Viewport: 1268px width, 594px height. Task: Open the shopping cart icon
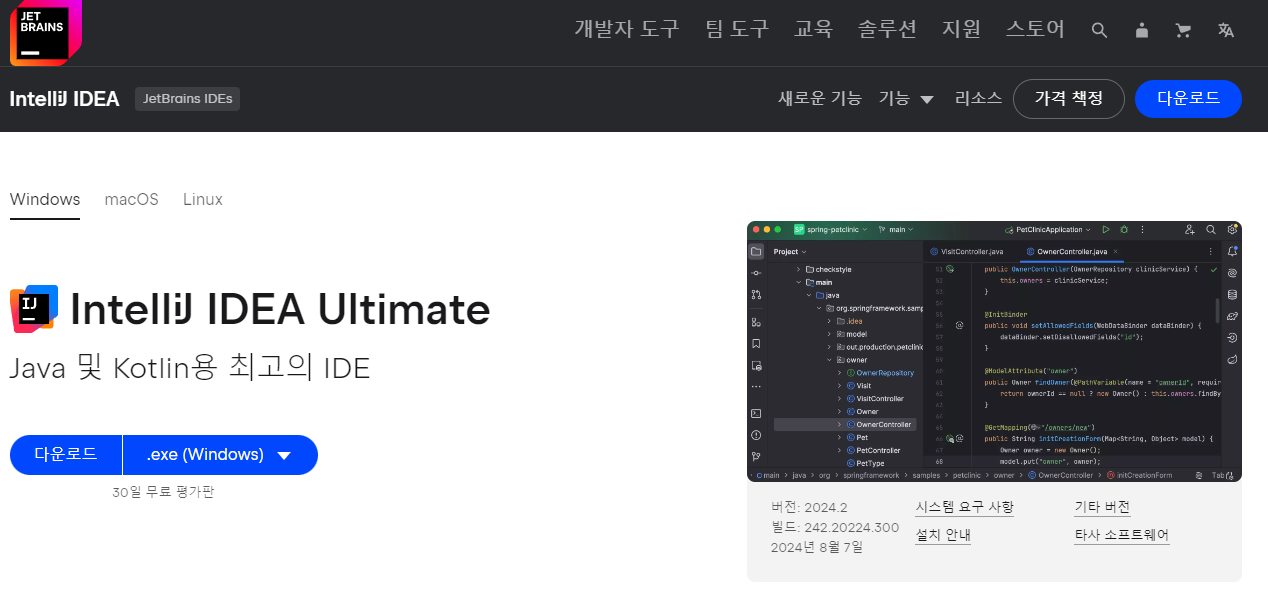click(1183, 30)
